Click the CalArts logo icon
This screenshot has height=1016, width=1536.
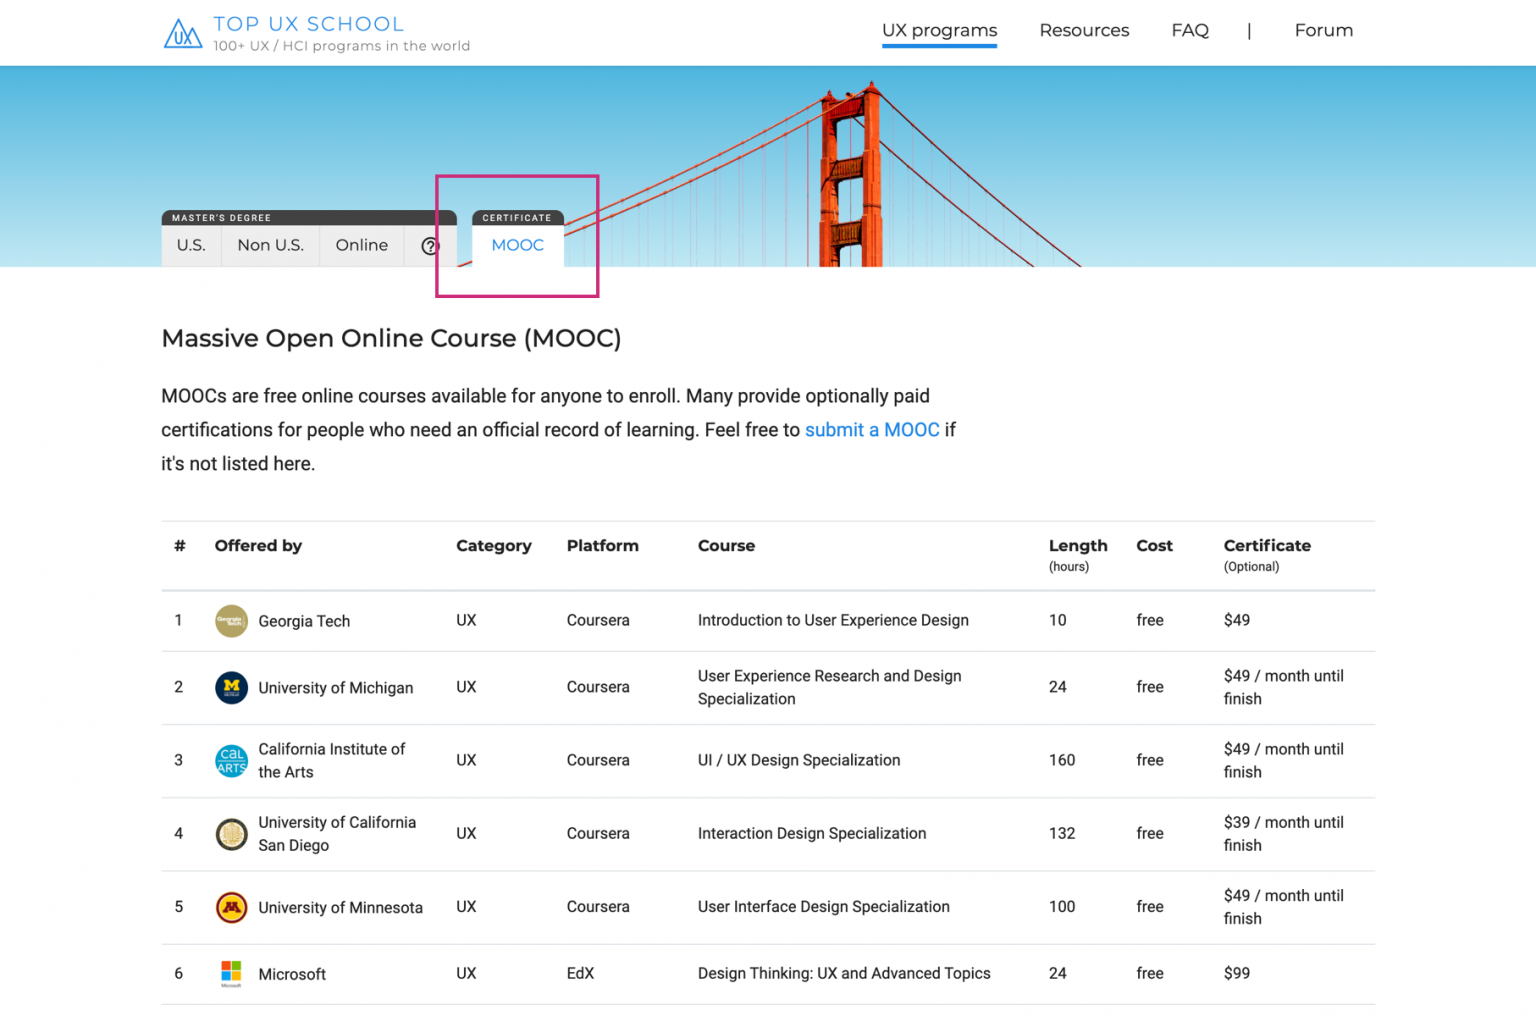(231, 761)
